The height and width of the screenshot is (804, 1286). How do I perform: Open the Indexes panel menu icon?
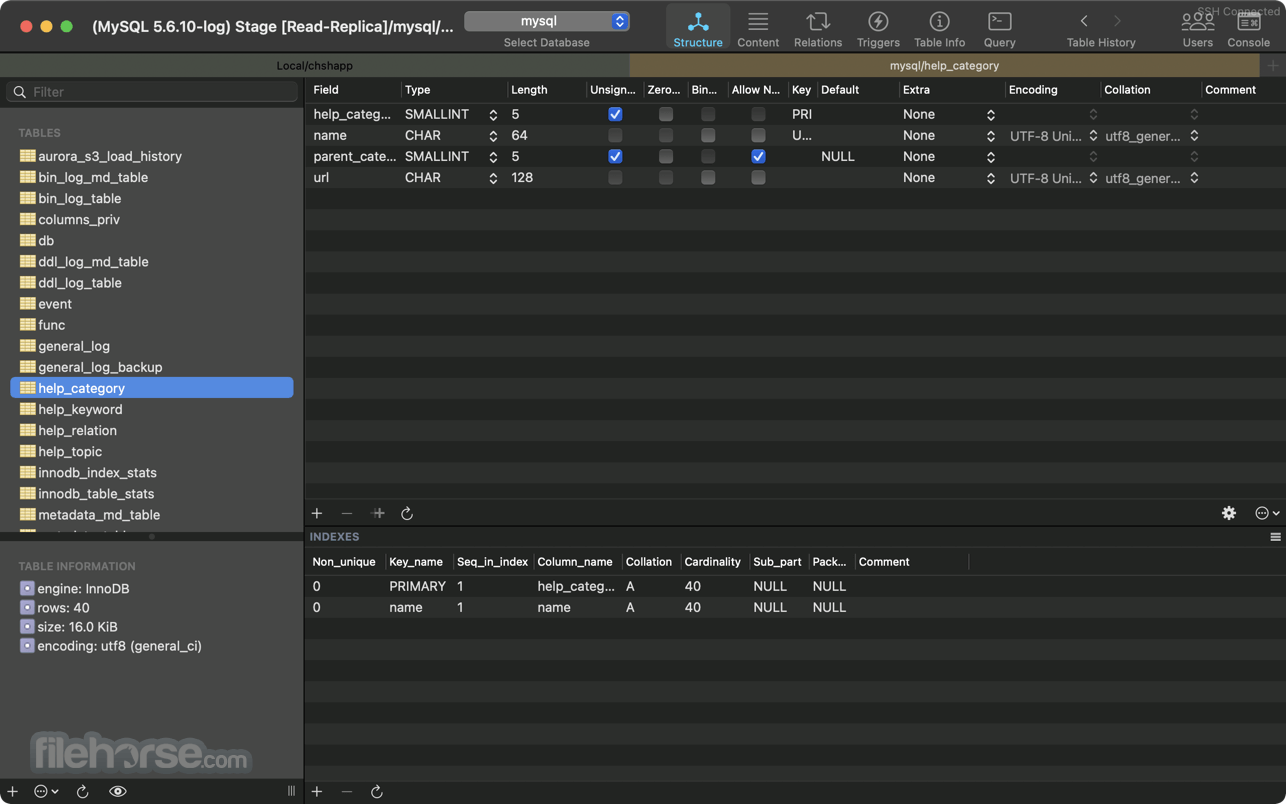coord(1275,537)
